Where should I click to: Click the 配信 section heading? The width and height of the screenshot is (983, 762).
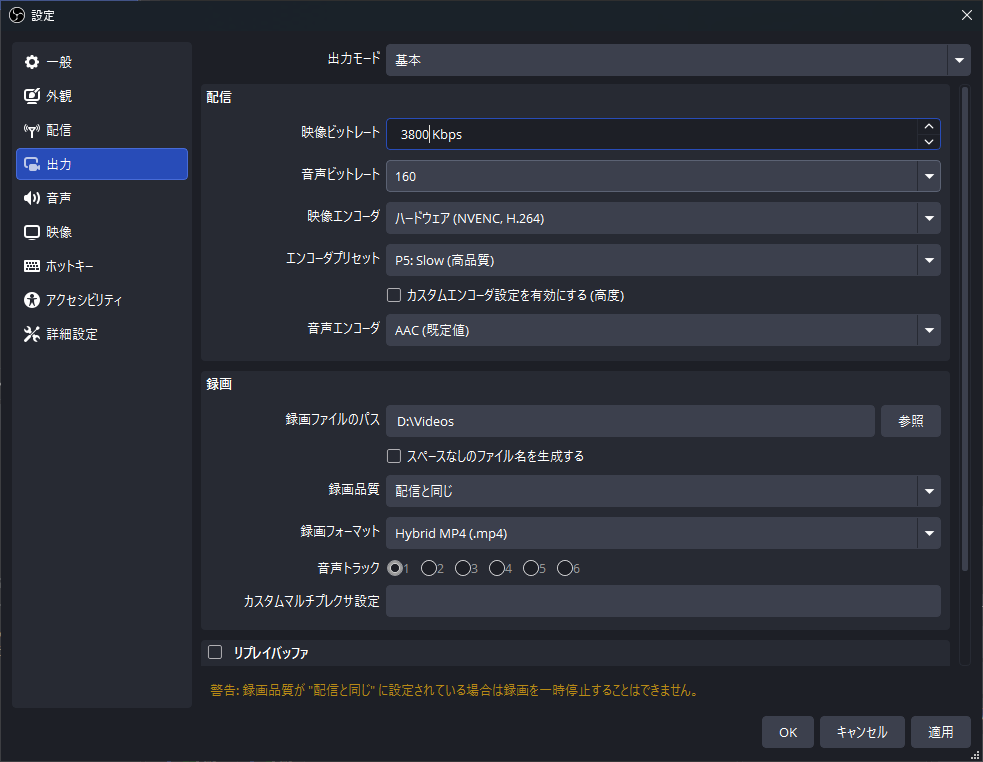(x=219, y=97)
